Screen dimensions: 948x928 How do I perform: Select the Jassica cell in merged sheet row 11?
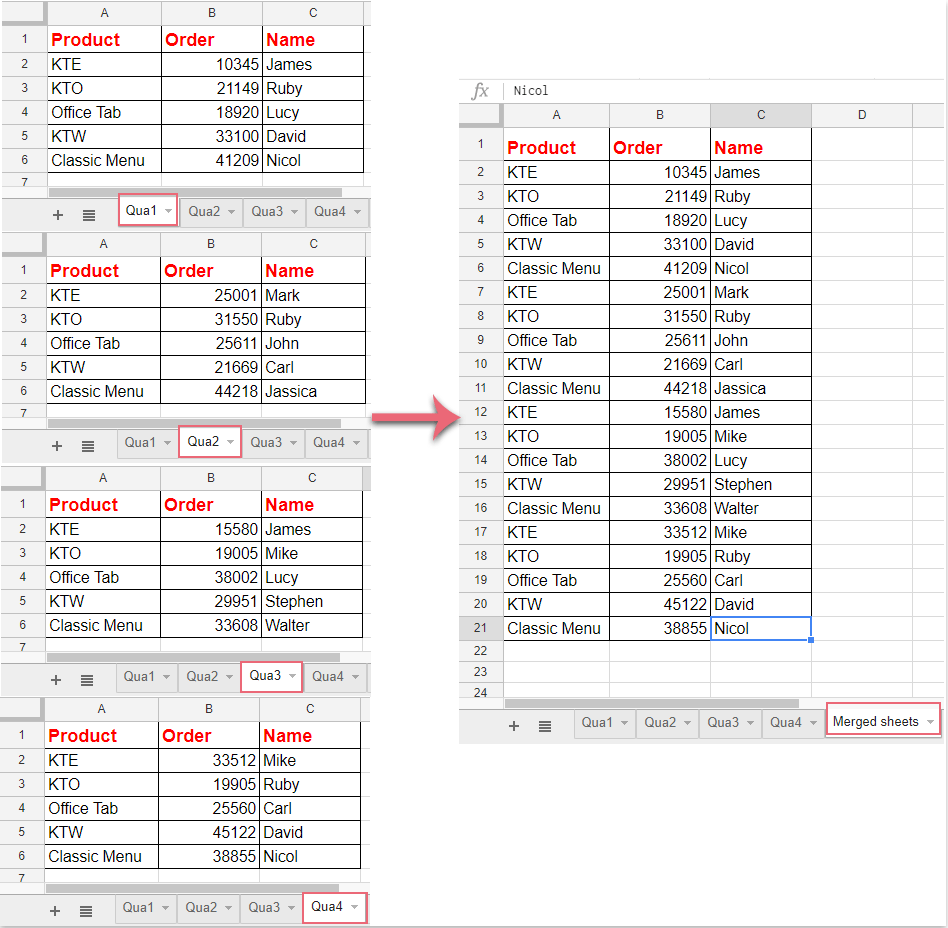(x=760, y=388)
